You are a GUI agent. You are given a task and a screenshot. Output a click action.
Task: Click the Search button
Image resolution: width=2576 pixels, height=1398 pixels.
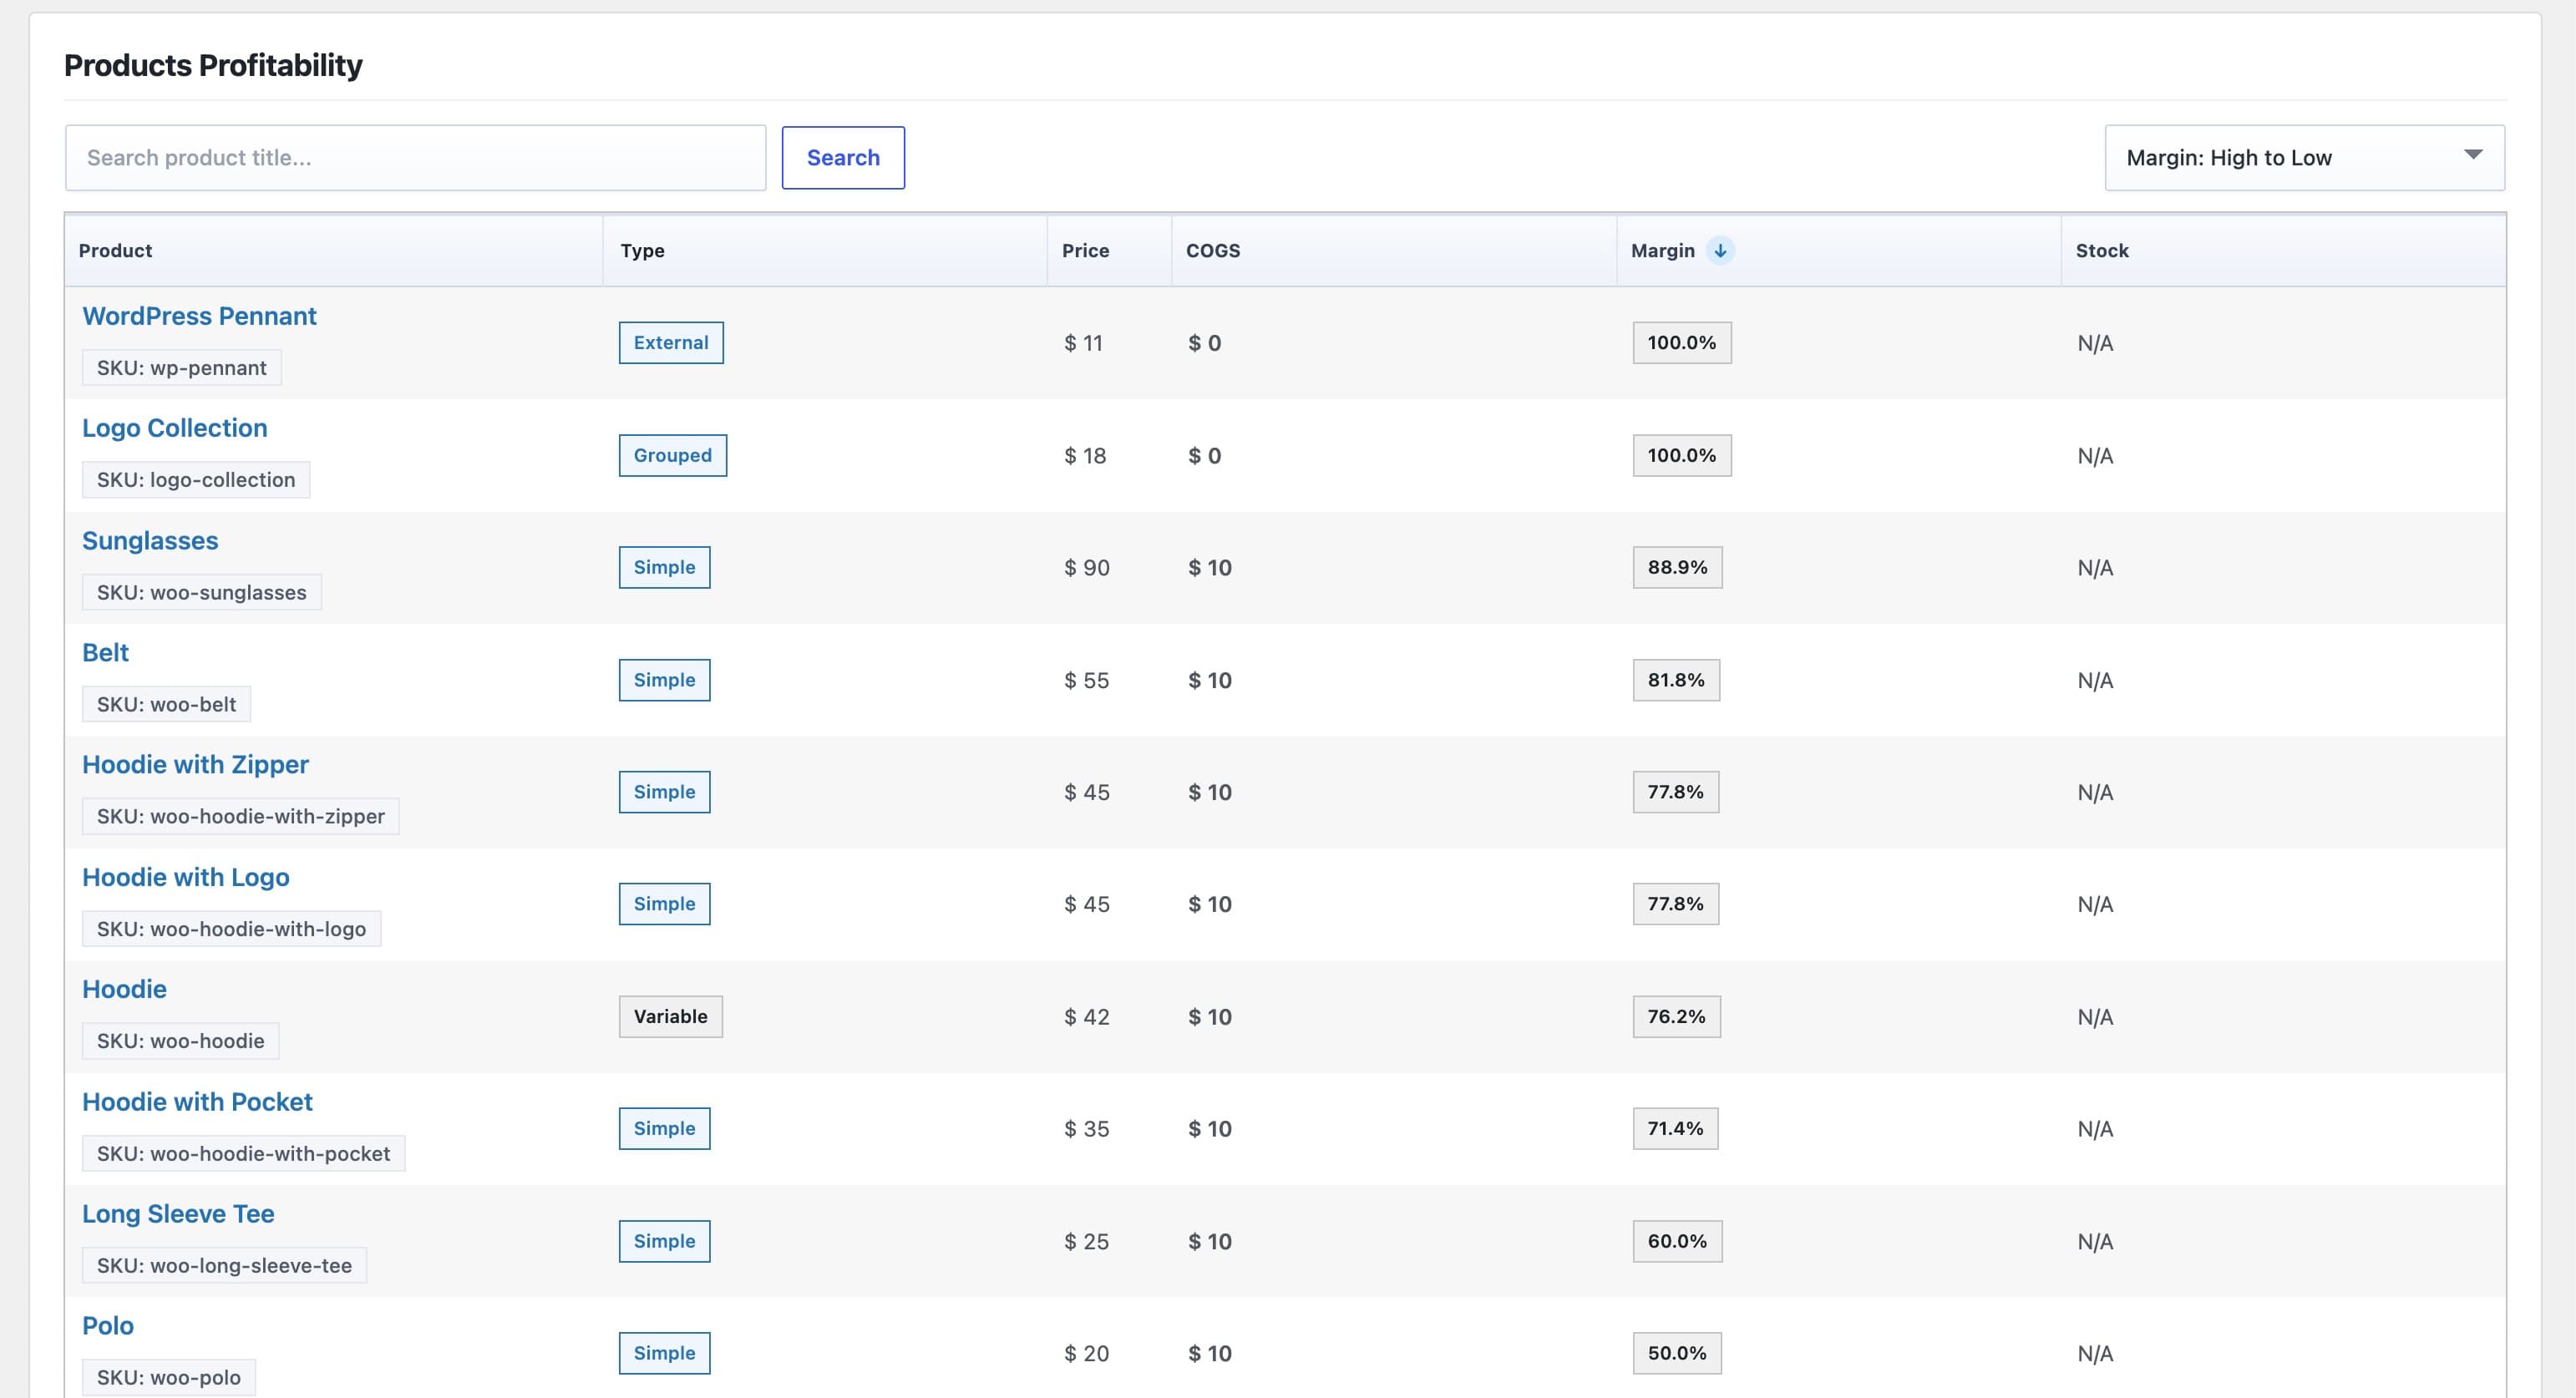click(843, 158)
